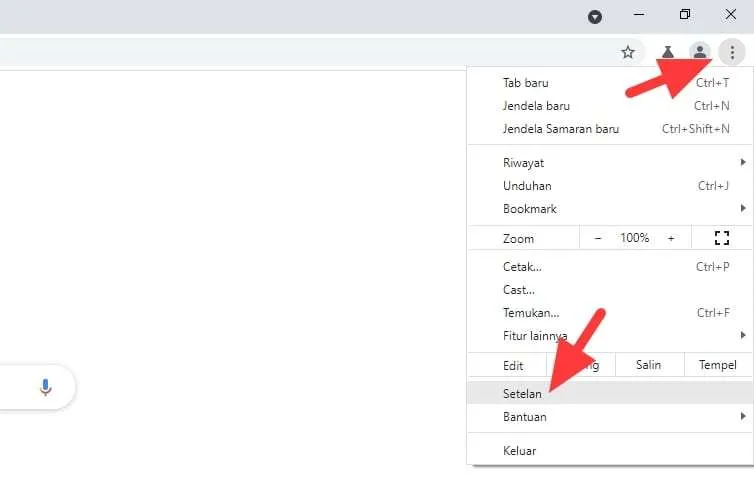754x494 pixels.
Task: Close the Chrome window
Action: tap(730, 15)
